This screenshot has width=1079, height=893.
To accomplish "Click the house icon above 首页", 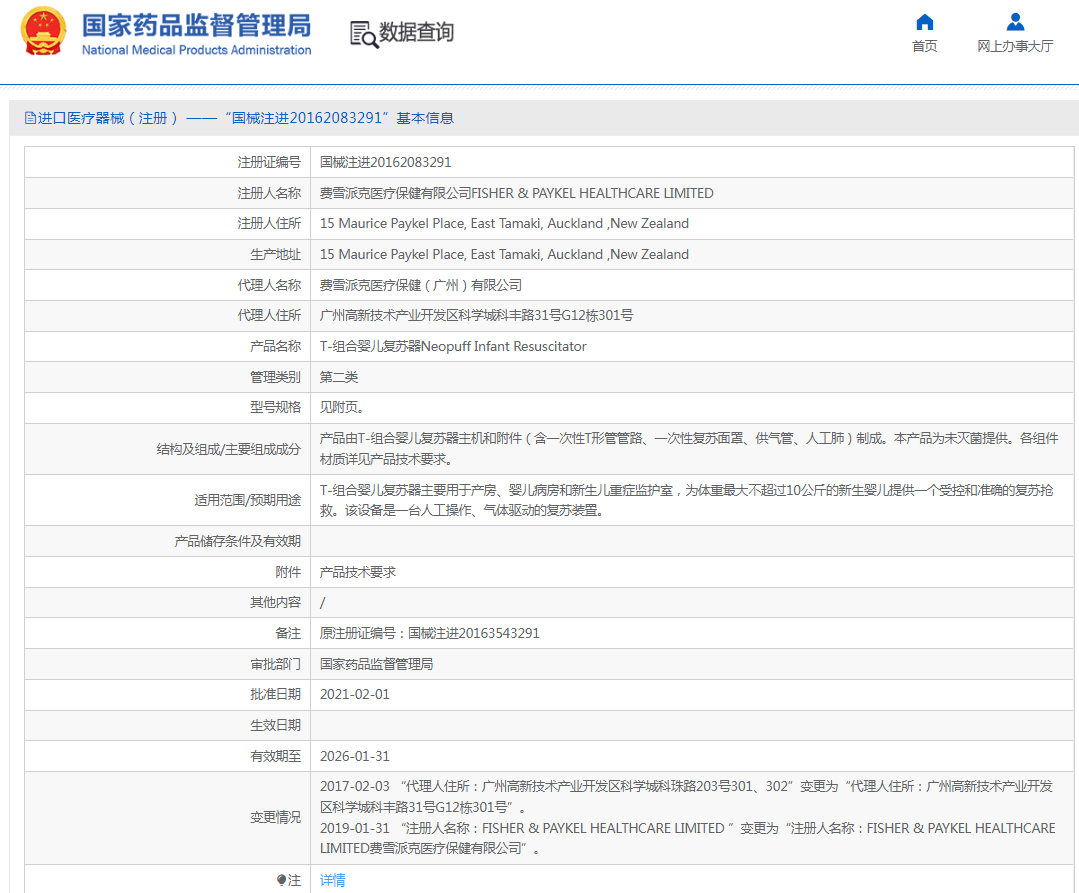I will [925, 22].
